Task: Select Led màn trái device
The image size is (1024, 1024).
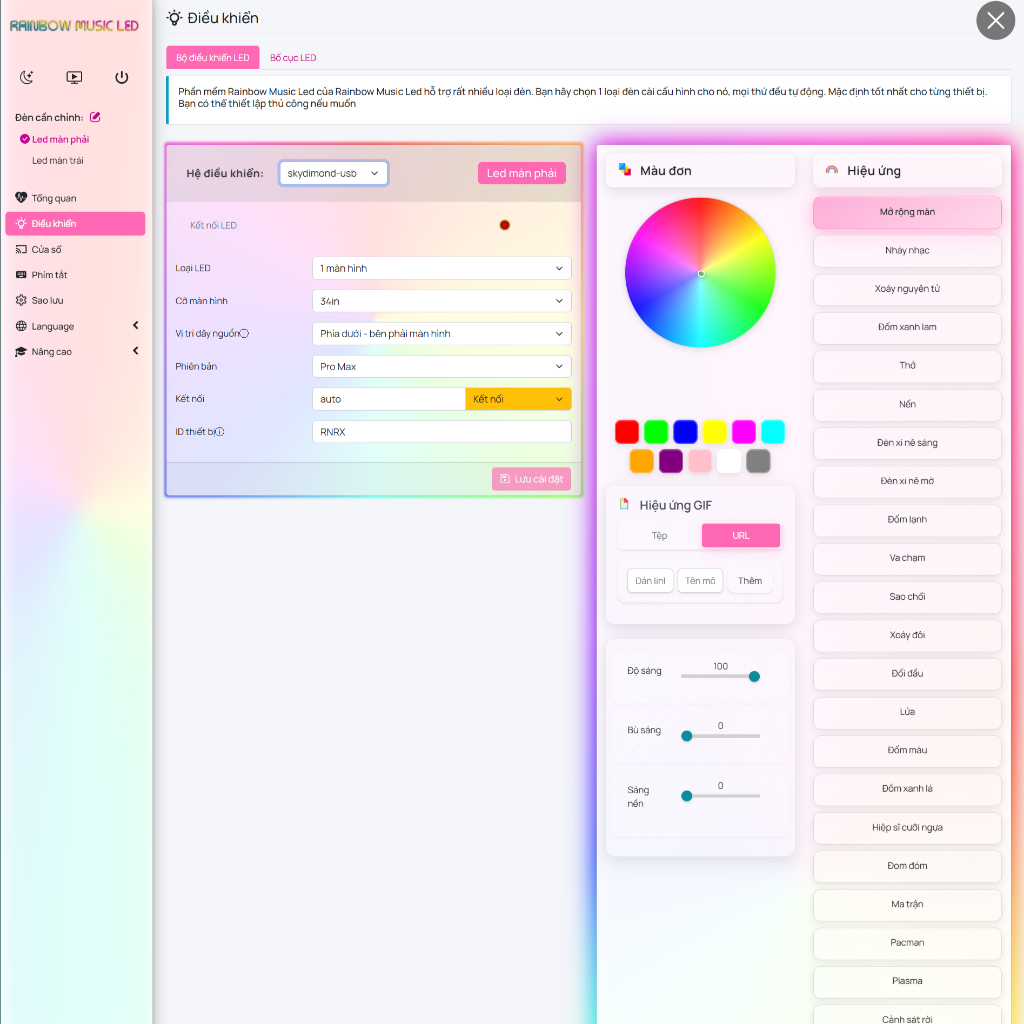Action: click(x=58, y=160)
